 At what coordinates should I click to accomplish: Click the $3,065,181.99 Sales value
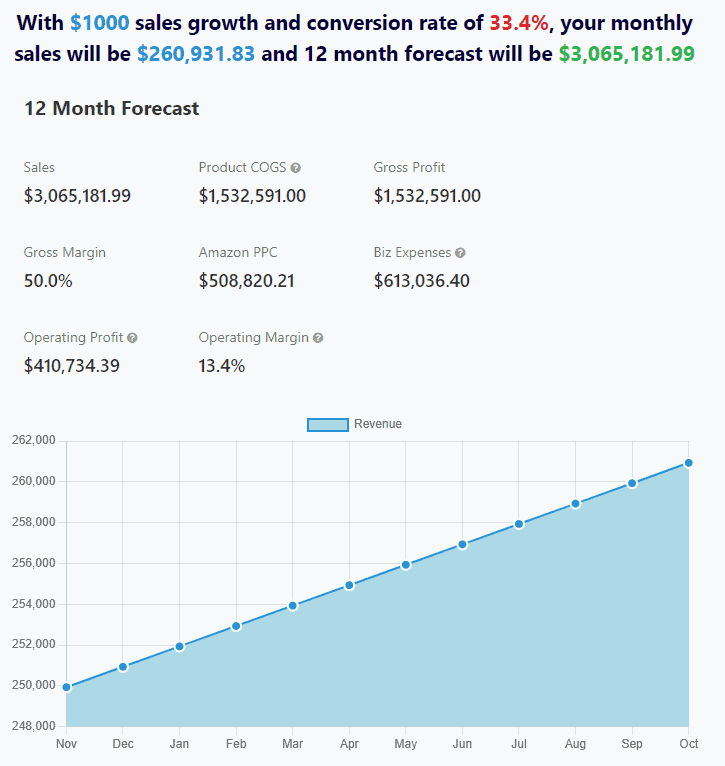(77, 196)
